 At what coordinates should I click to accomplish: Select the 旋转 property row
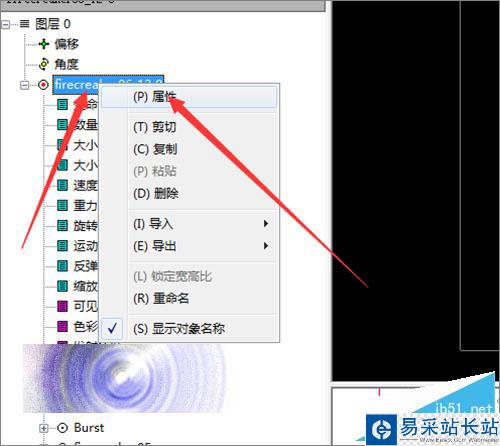[86, 226]
